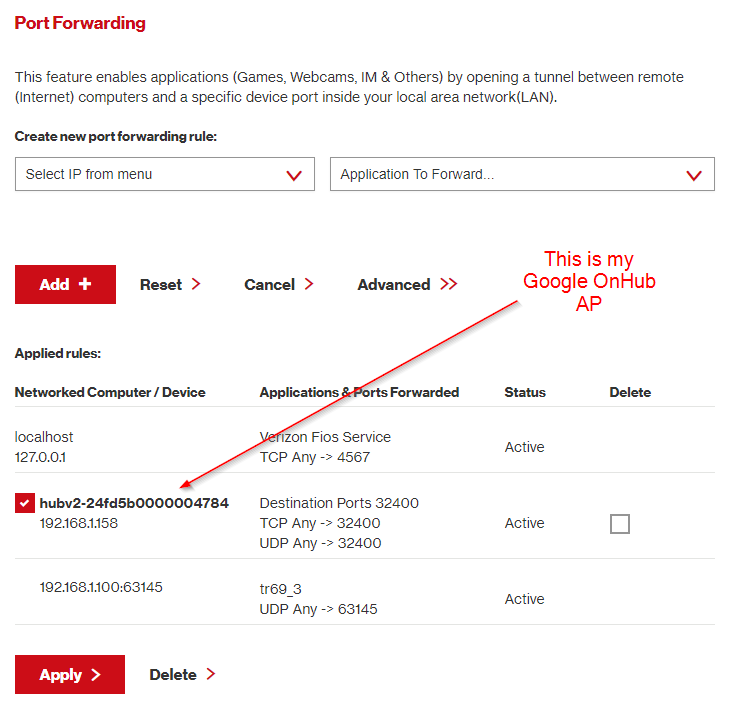Click the red arrow on IP dropdown
The image size is (747, 709).
(294, 175)
